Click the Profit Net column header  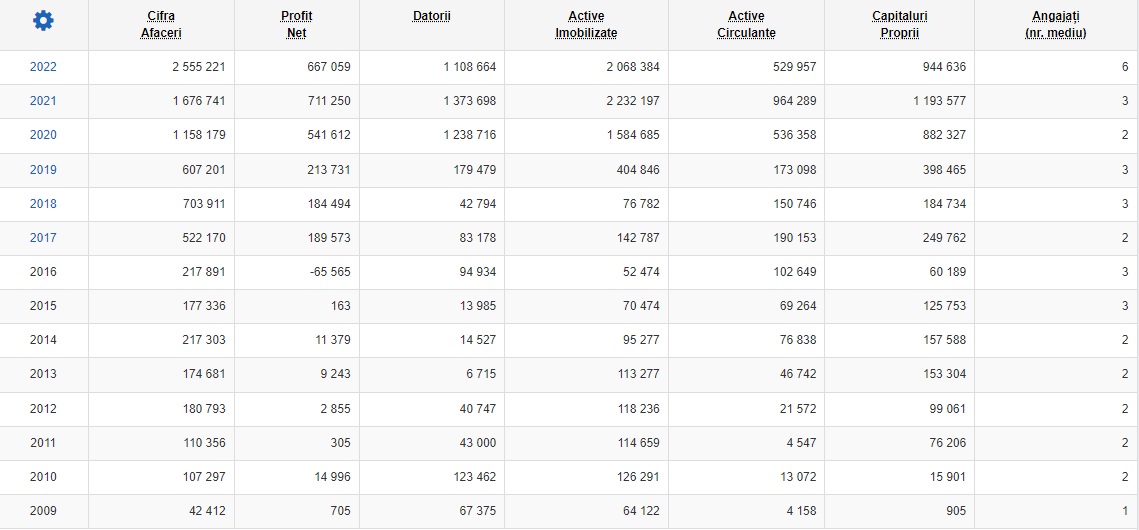[x=296, y=25]
